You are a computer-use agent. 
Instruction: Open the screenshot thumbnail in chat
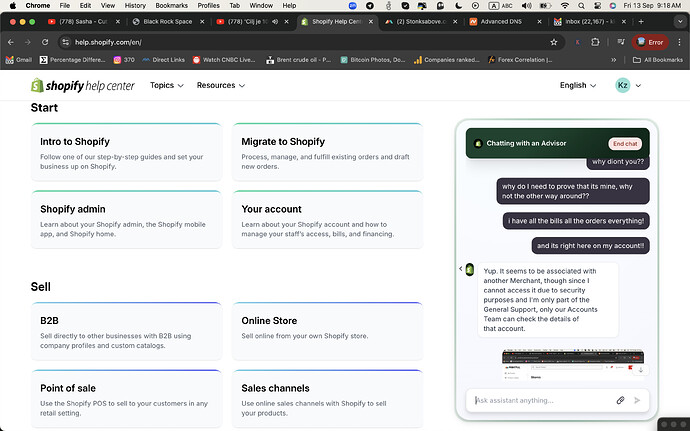[573, 365]
